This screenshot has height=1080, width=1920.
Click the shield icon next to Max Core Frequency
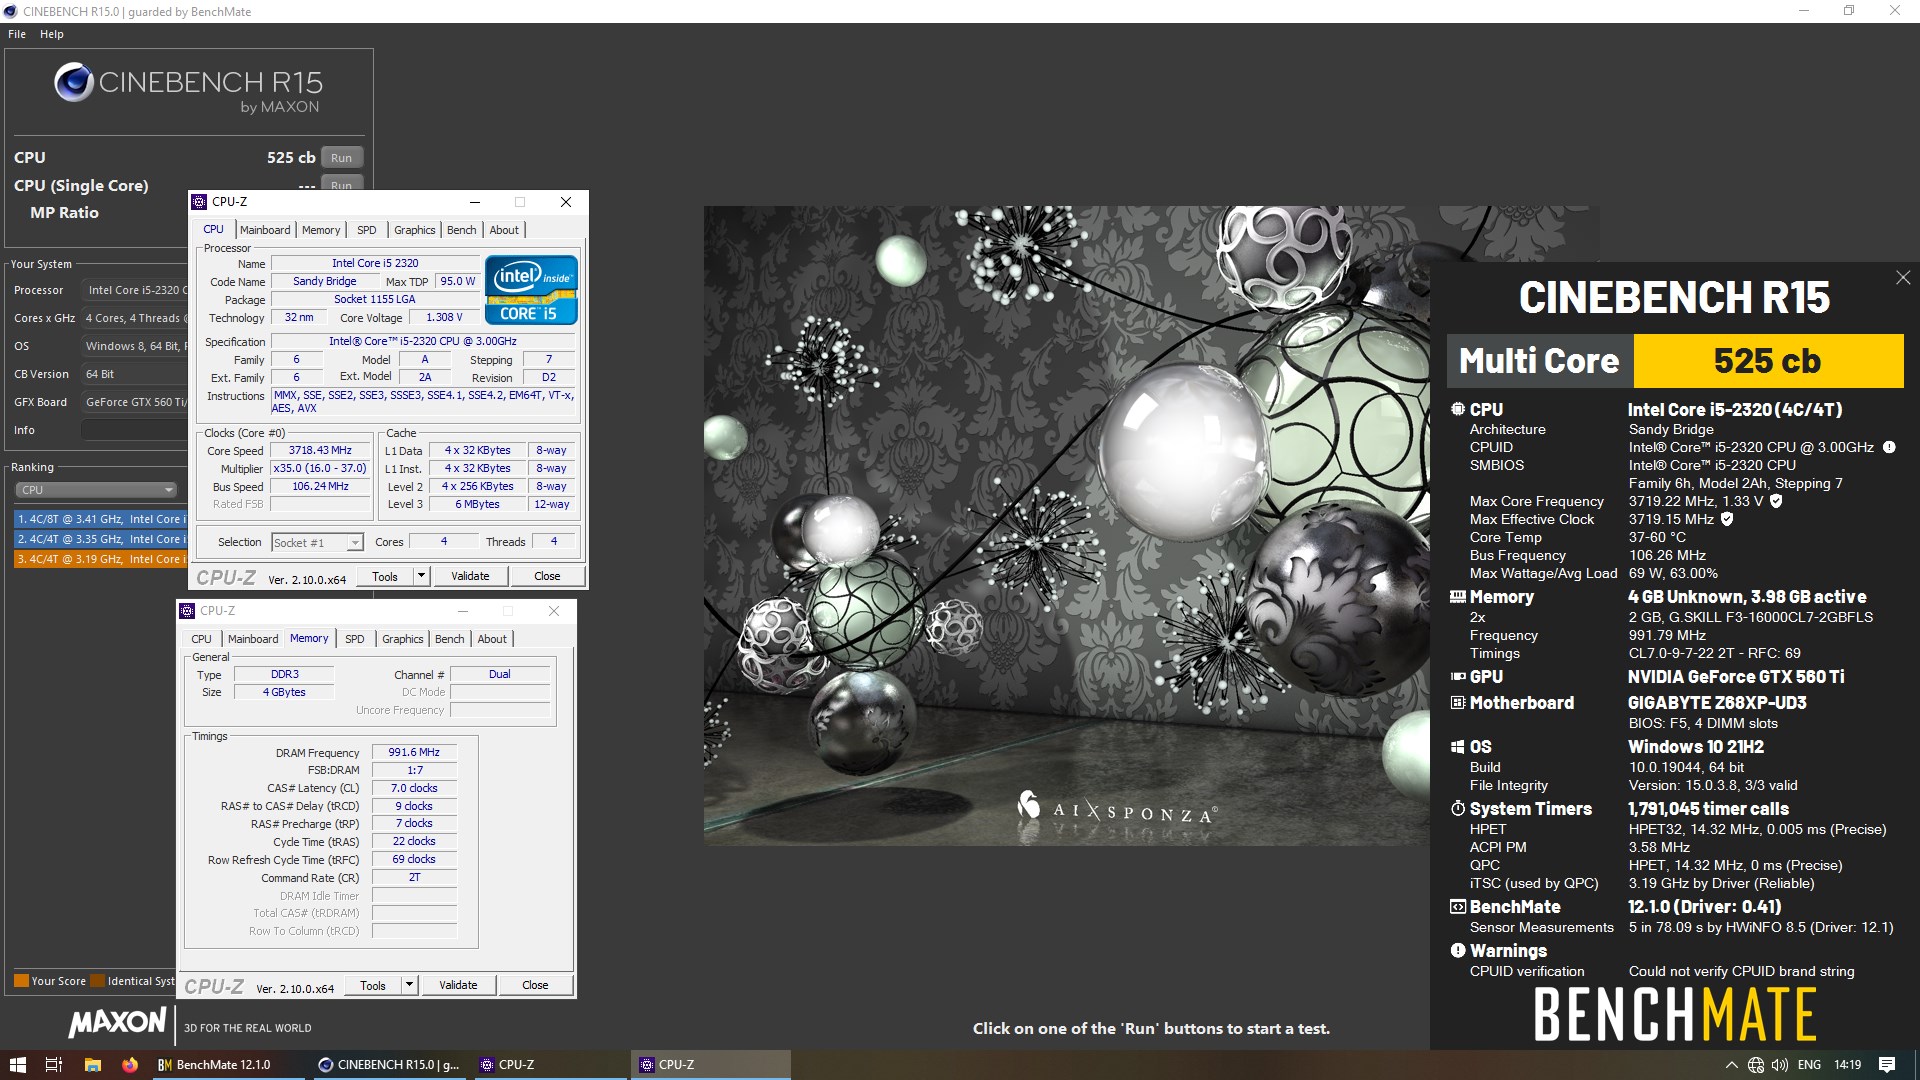1776,501
